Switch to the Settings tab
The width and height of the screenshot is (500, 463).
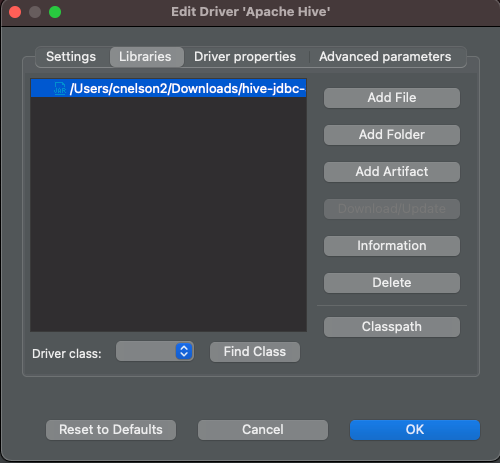point(71,57)
